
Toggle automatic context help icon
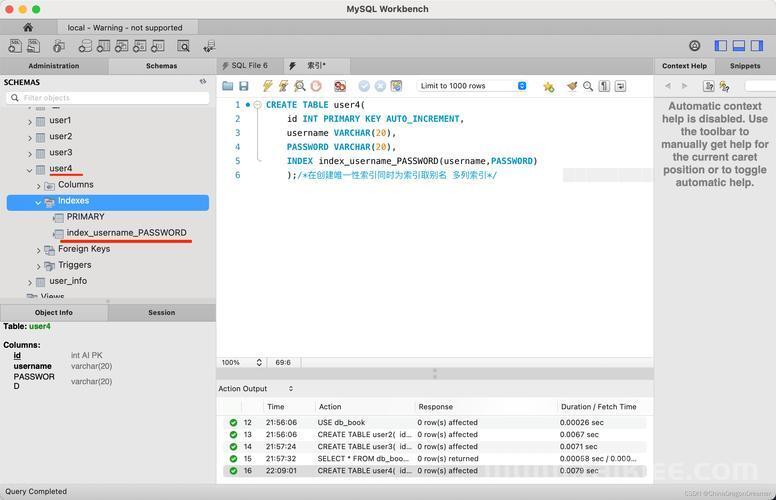pos(725,87)
